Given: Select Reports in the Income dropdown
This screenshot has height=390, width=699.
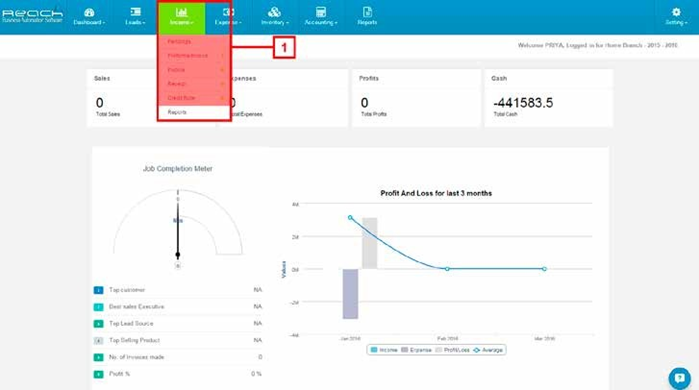Looking at the screenshot, I should click(x=194, y=112).
